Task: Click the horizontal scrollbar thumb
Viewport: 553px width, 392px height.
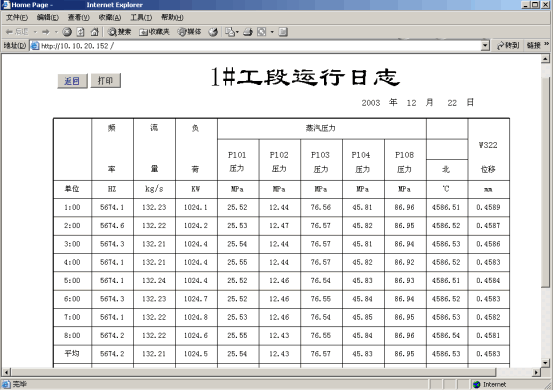Action: (x=253, y=372)
